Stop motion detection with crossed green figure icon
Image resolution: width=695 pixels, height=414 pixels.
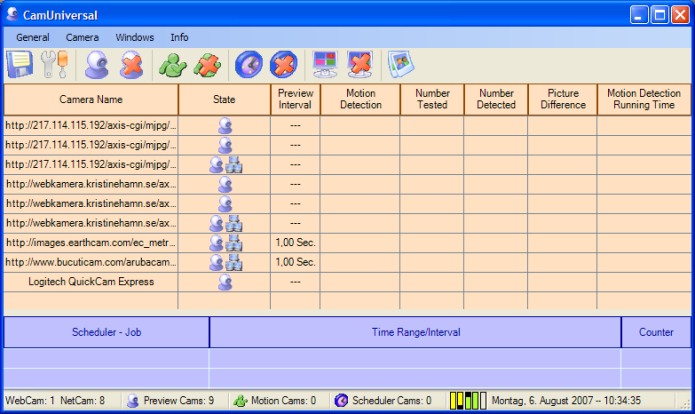pos(207,65)
